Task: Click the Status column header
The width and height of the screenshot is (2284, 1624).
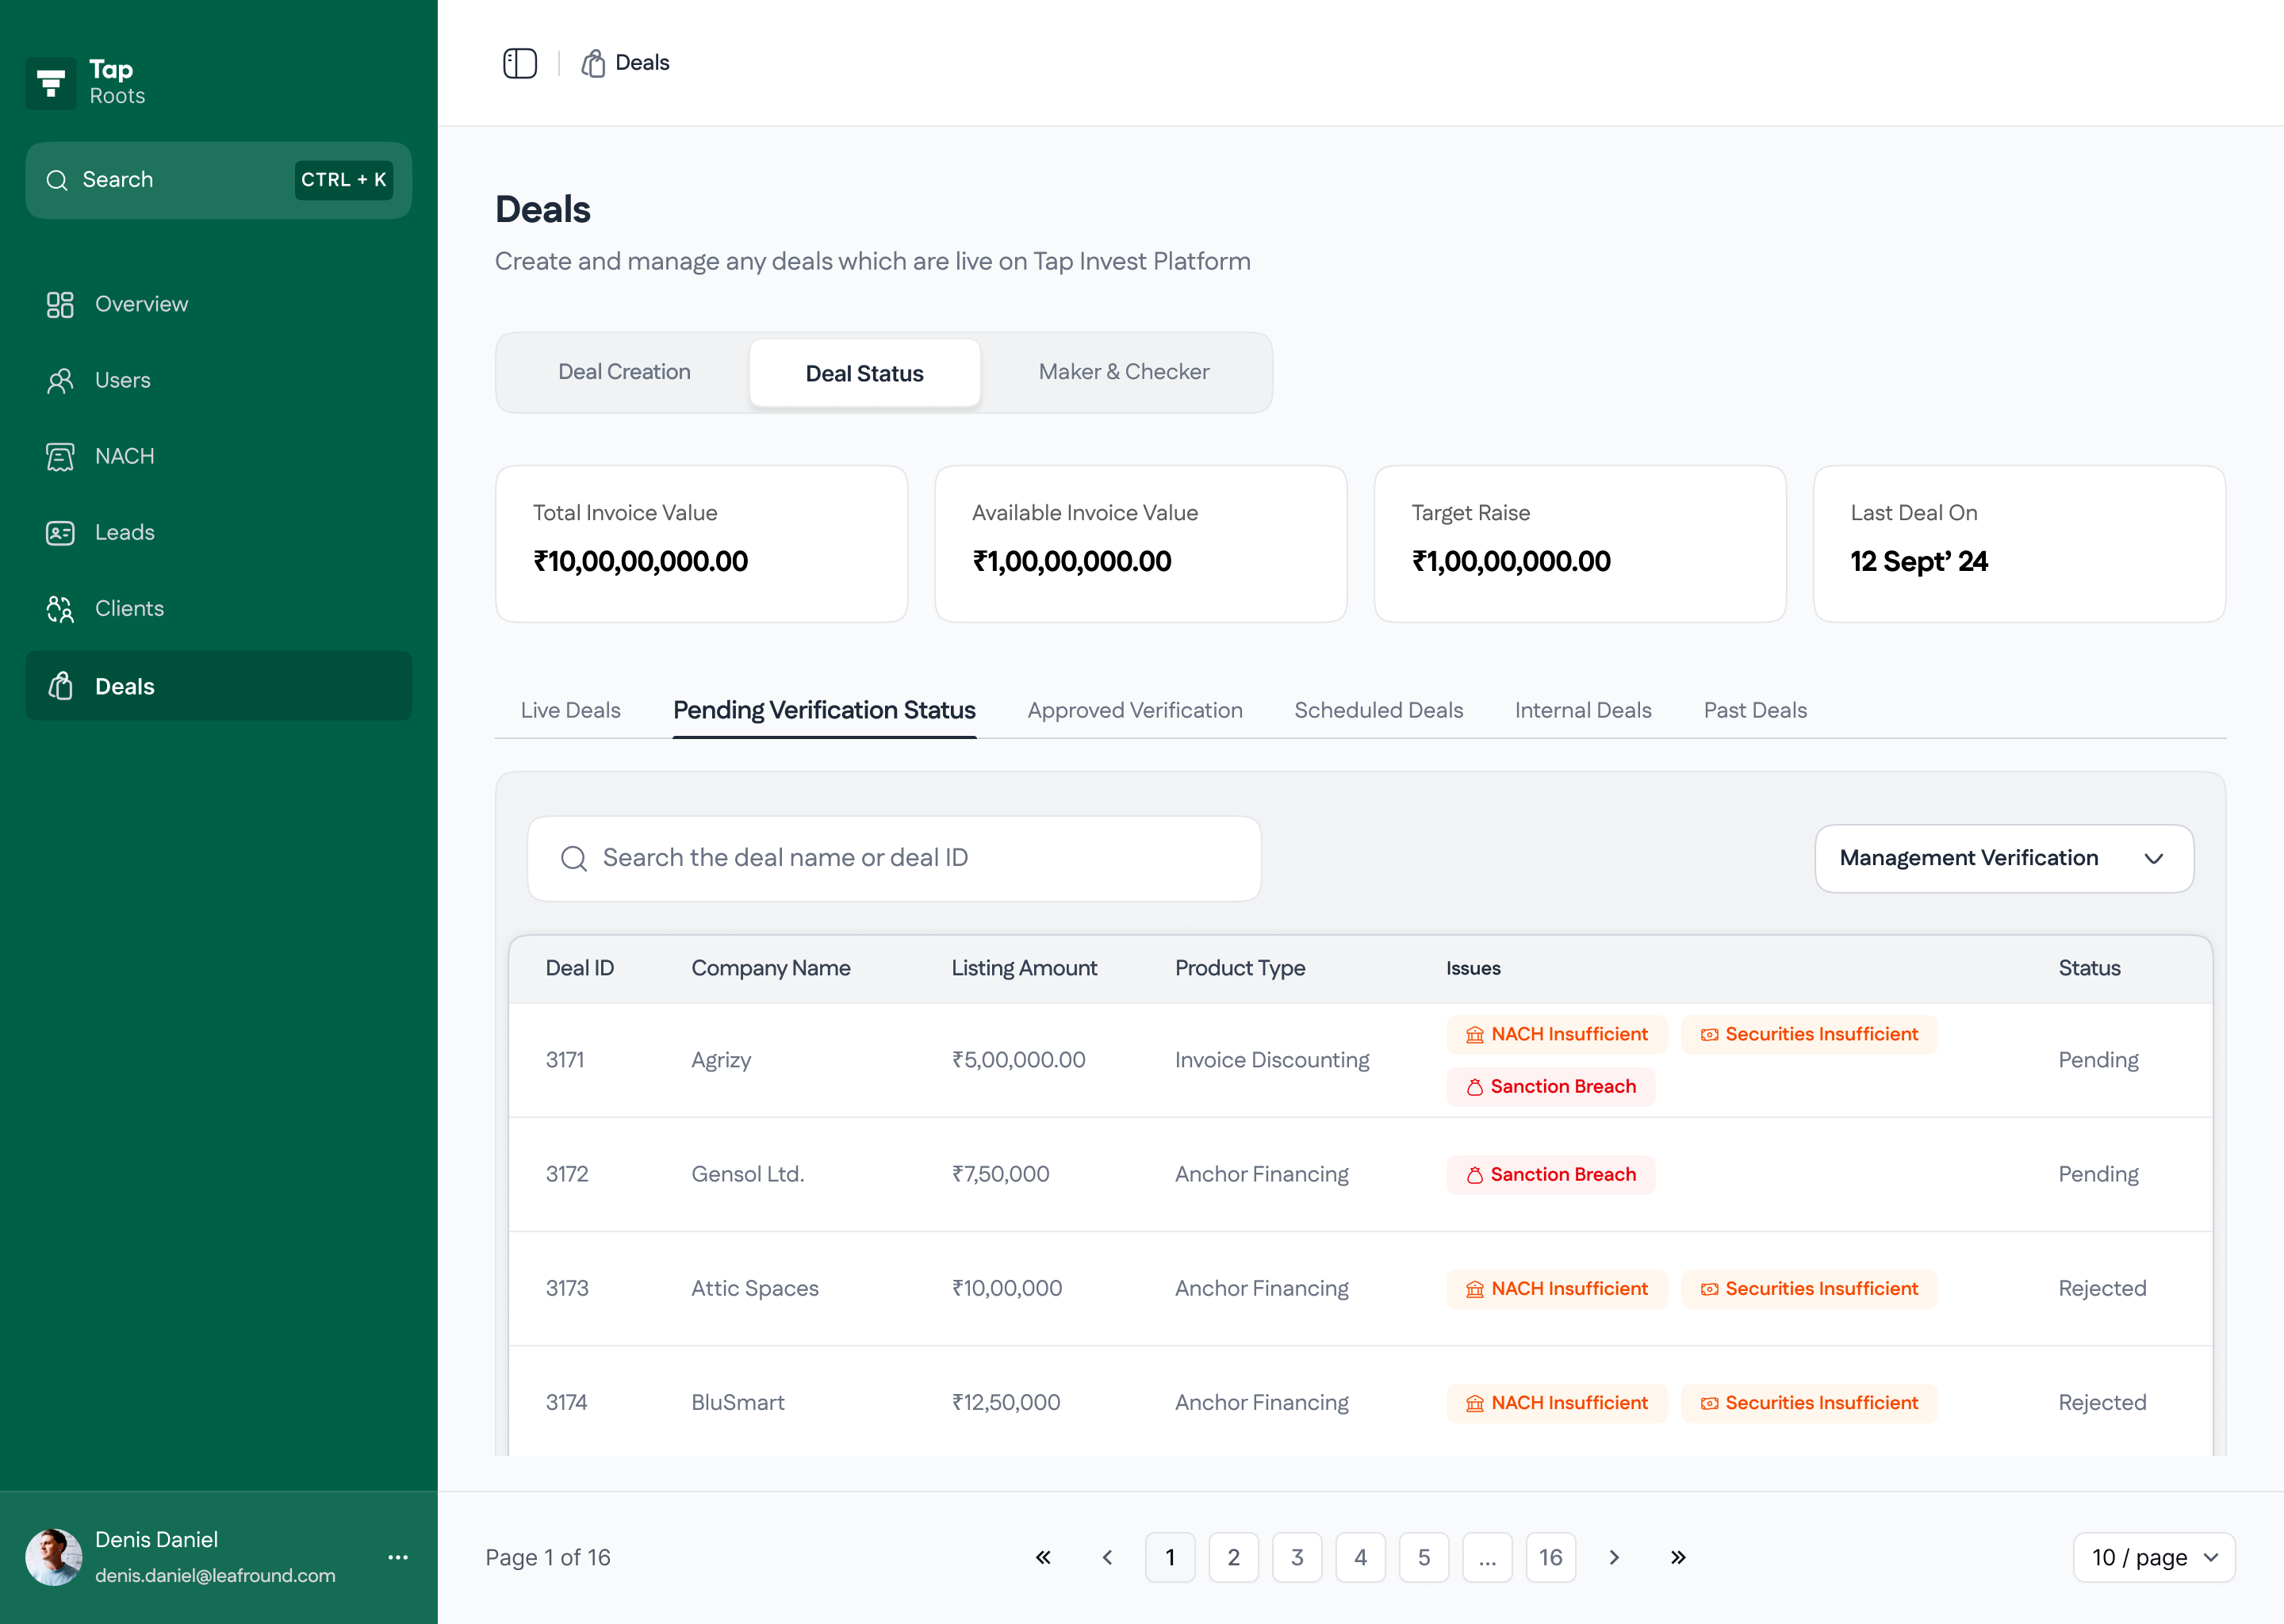Action: pos(2089,968)
